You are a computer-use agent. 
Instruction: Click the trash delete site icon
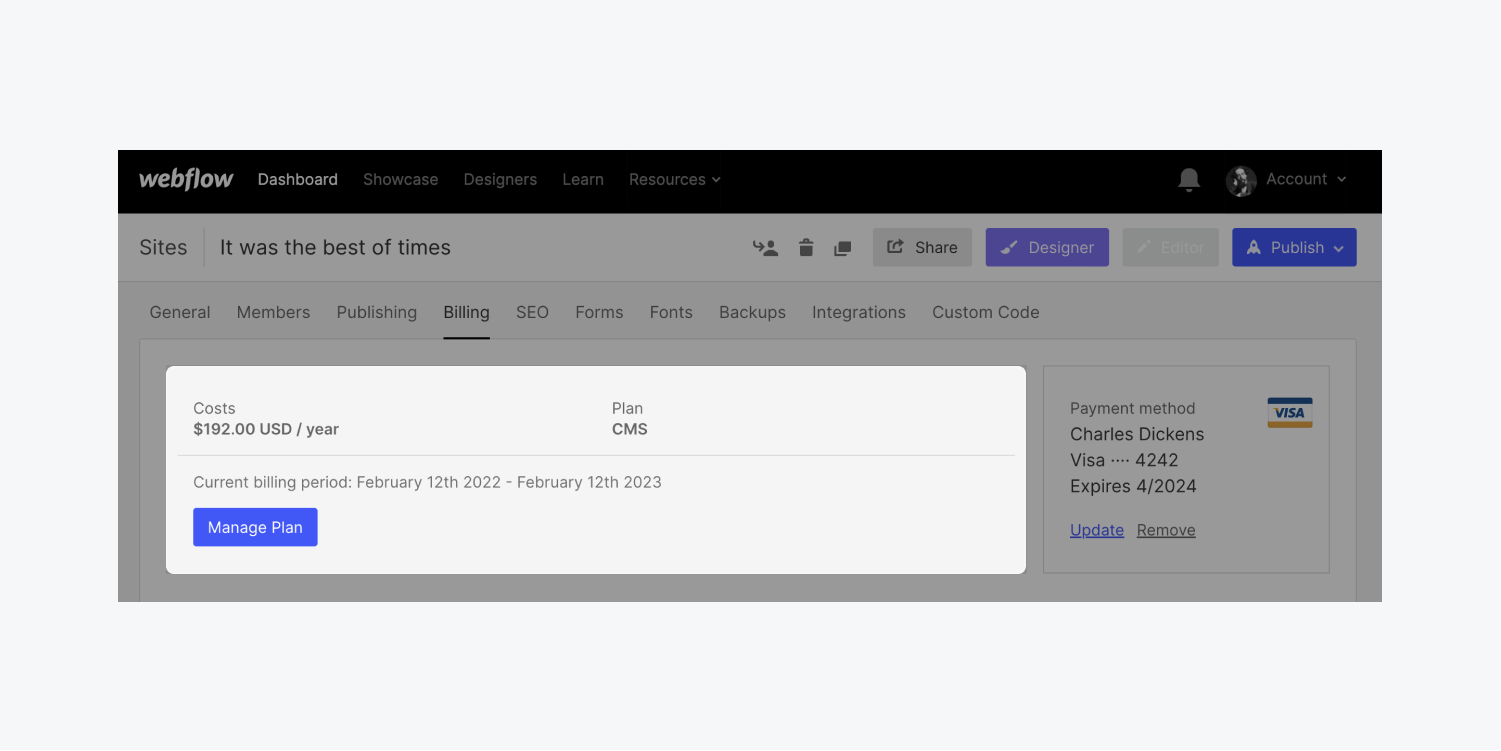pos(806,248)
